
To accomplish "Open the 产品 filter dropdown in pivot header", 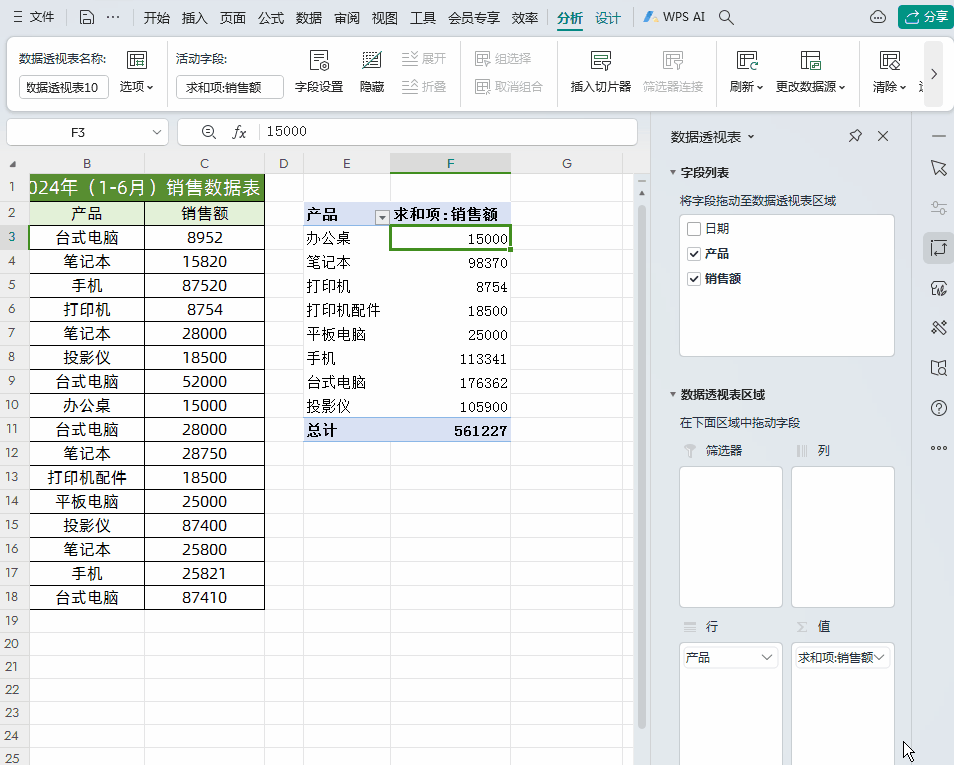I will 381,217.
